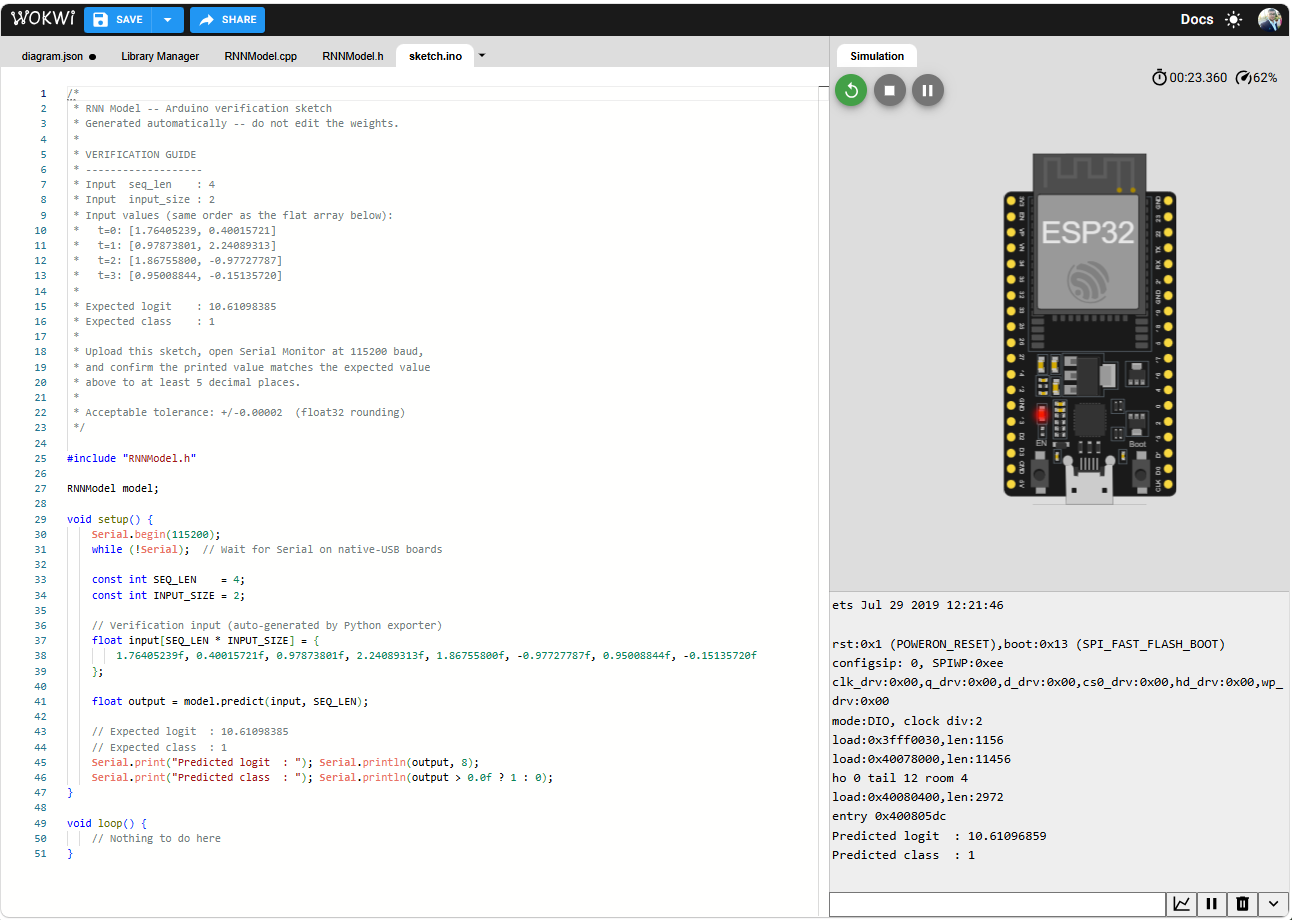The image size is (1292, 920).
Task: Push the EN button on the ESP32 board
Action: 1041,473
